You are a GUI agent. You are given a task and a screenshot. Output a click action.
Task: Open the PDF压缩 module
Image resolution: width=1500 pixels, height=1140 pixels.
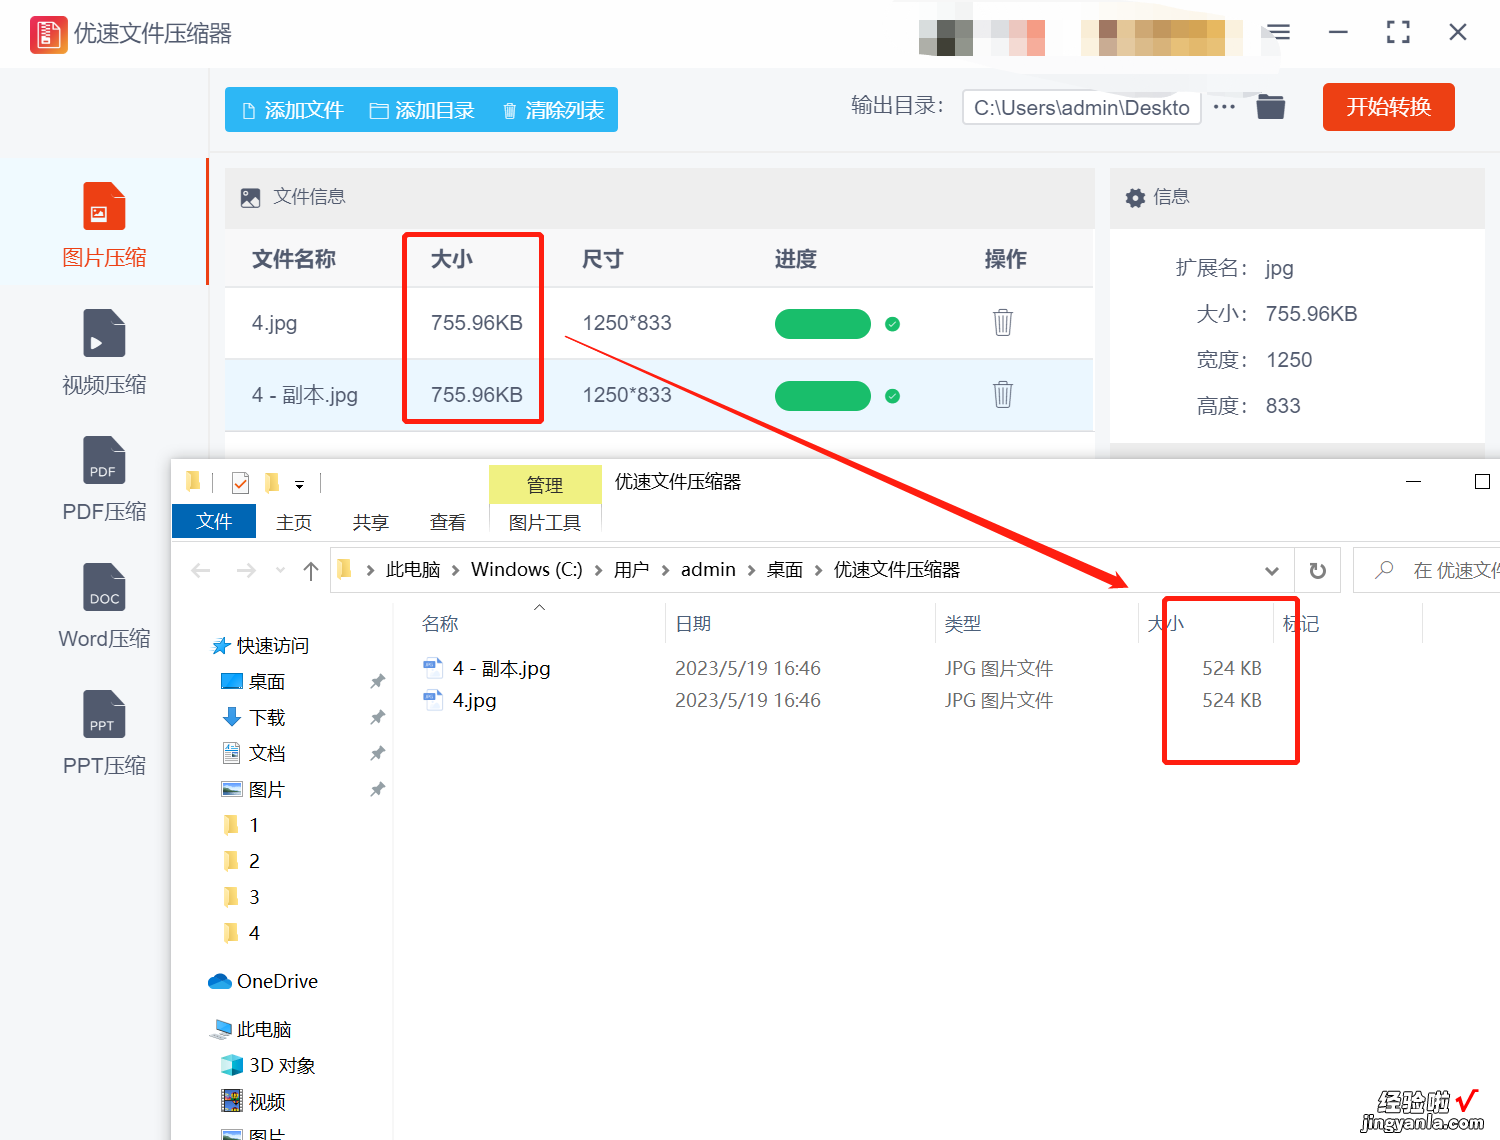[x=104, y=480]
